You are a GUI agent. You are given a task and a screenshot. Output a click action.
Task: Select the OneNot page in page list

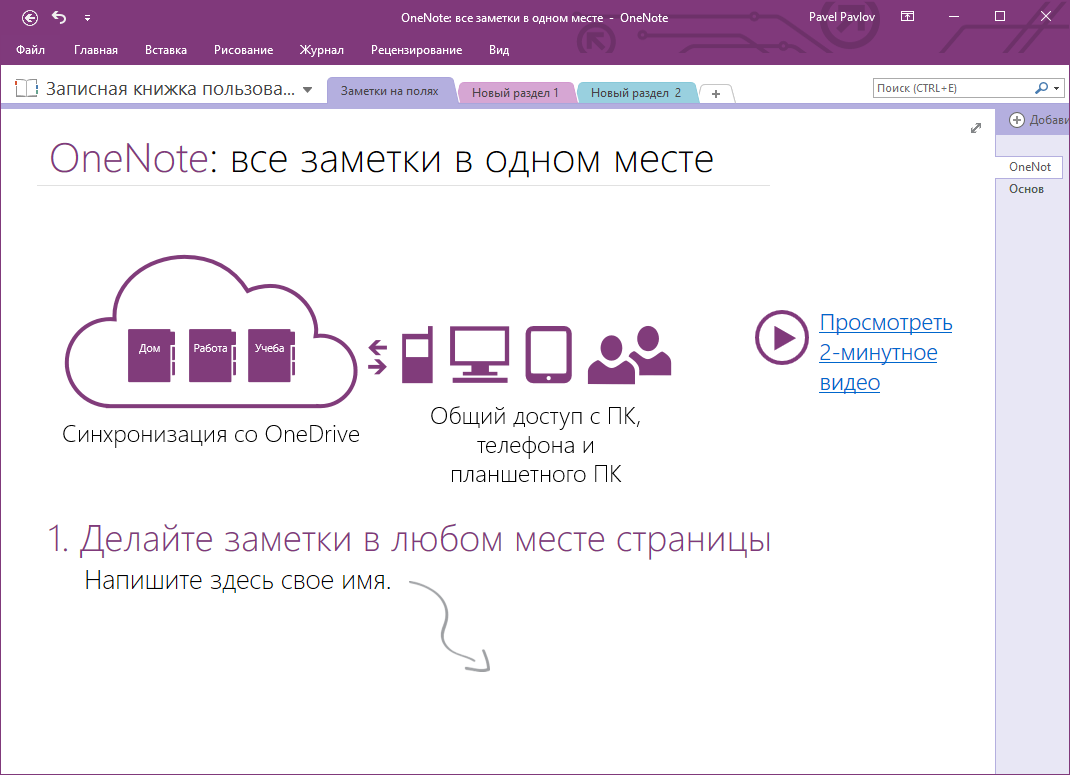coord(1029,166)
